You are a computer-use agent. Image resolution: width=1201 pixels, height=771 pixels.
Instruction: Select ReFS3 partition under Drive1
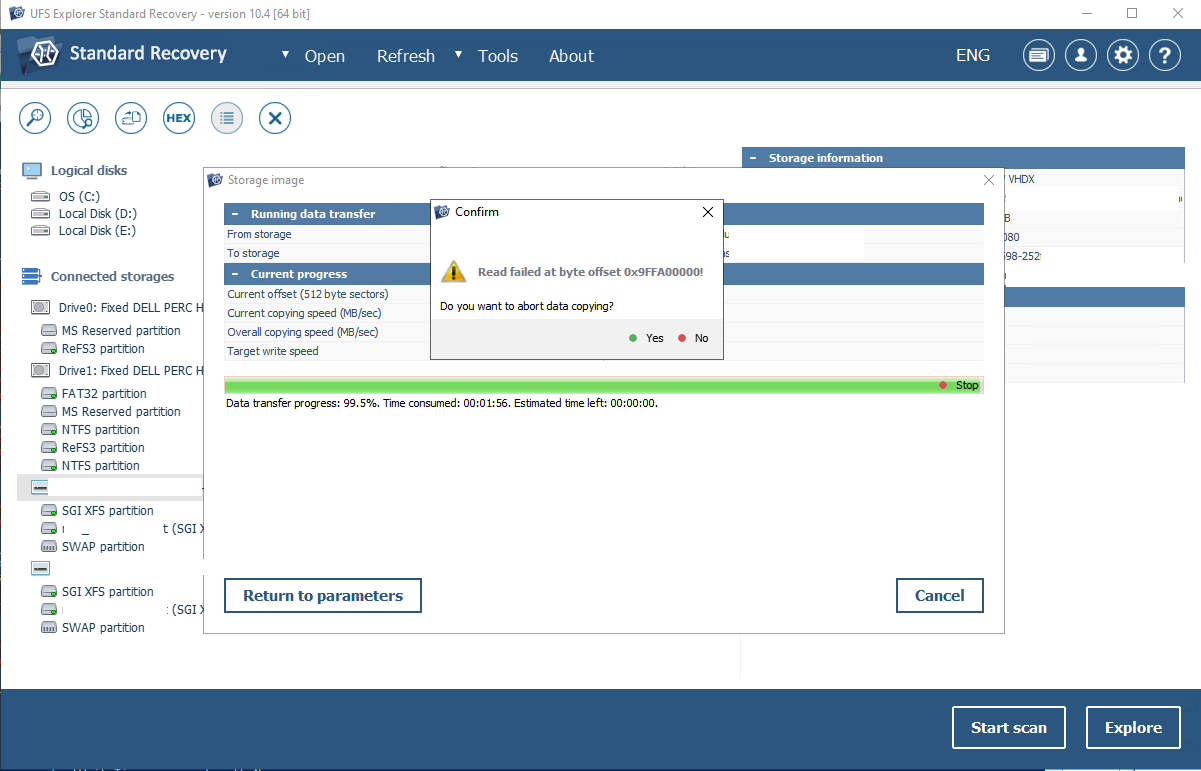pyautogui.click(x=103, y=448)
